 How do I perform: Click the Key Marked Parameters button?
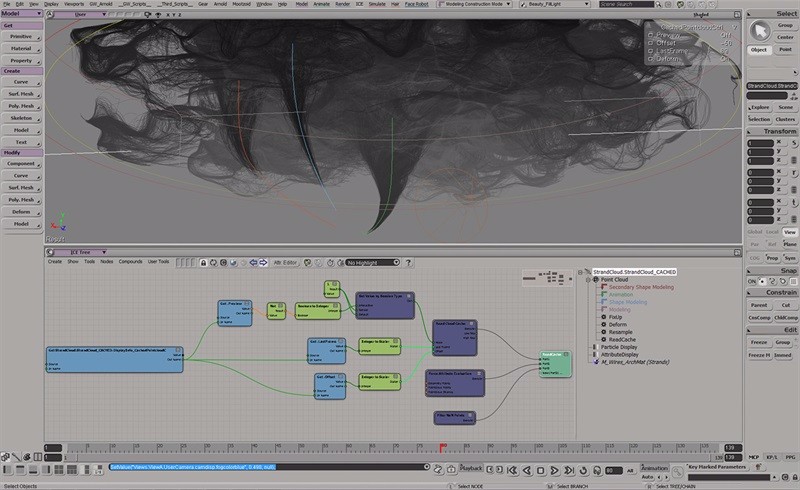coord(716,467)
